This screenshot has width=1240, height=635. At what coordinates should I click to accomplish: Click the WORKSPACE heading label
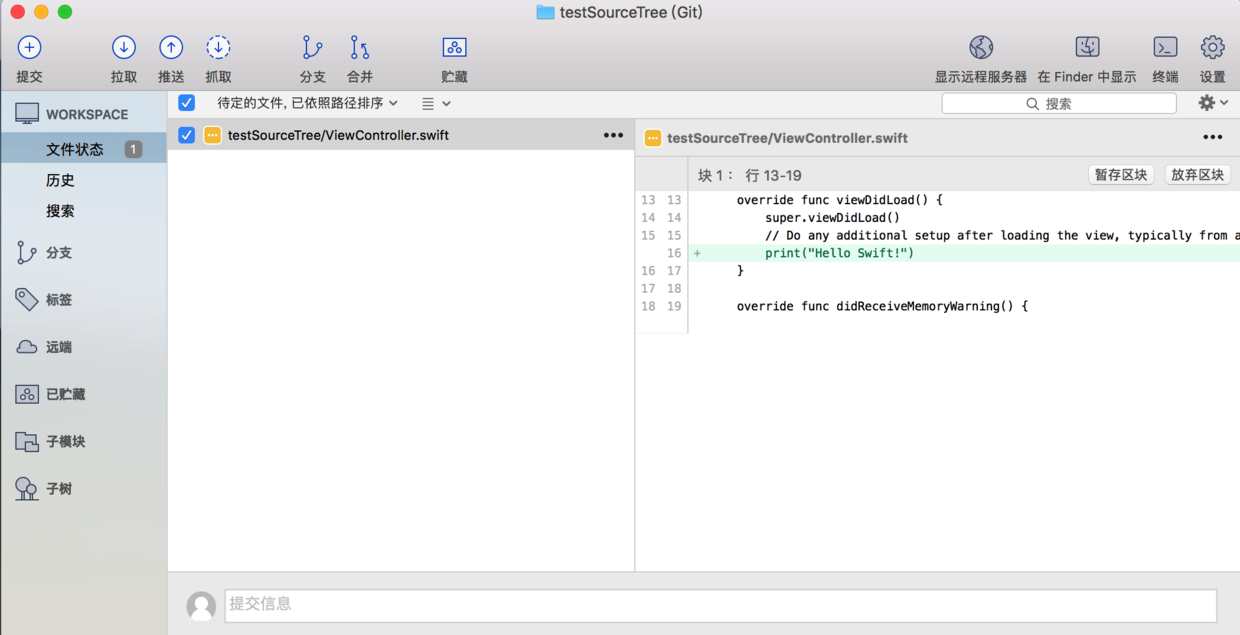(x=87, y=114)
